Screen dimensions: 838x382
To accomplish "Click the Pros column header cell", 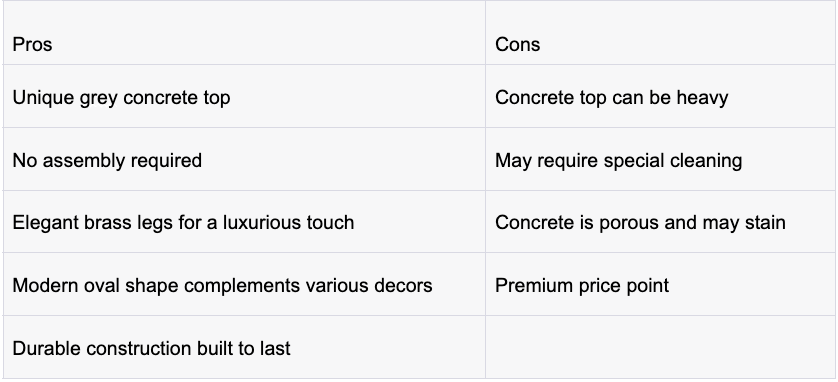I will pyautogui.click(x=244, y=33).
